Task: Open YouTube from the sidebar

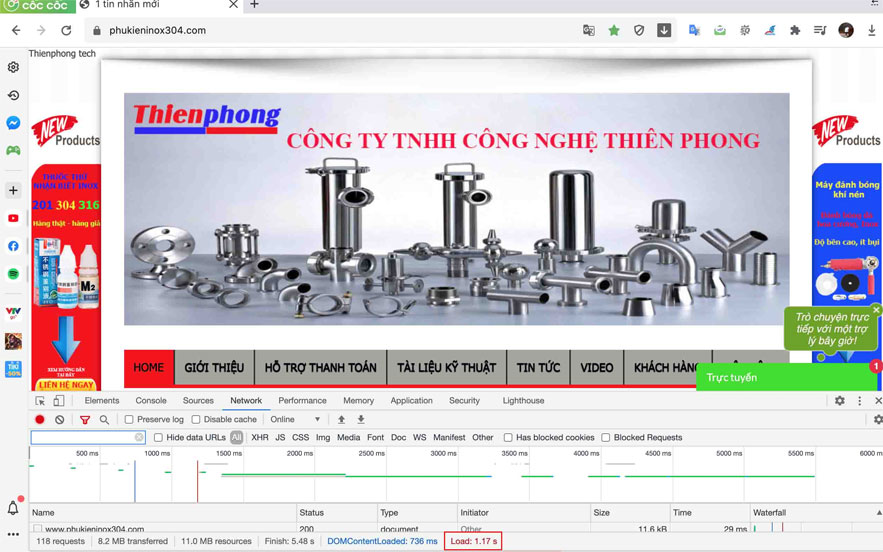Action: point(14,218)
